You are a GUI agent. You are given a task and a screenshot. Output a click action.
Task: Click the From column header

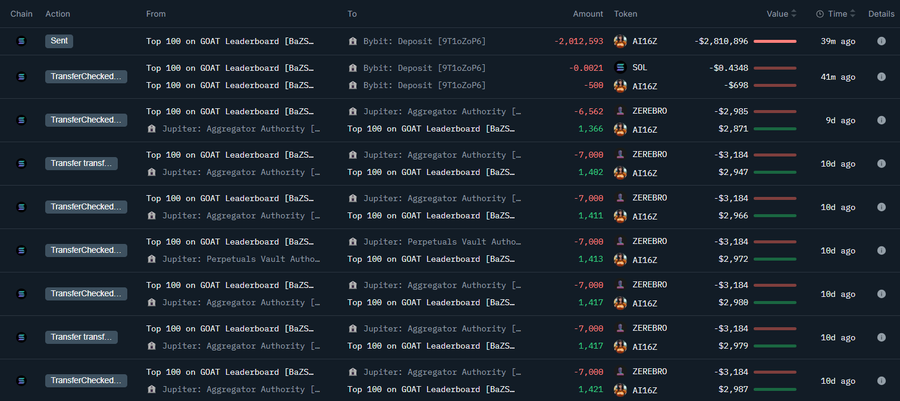[156, 14]
